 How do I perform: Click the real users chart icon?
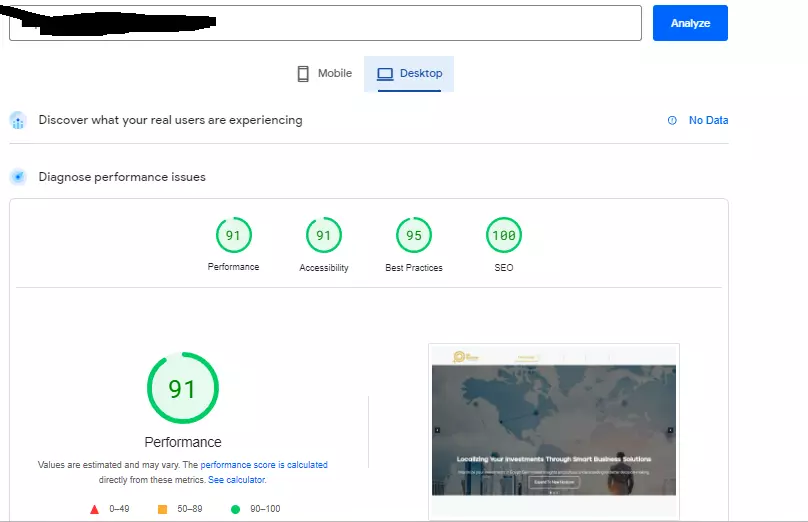point(18,121)
